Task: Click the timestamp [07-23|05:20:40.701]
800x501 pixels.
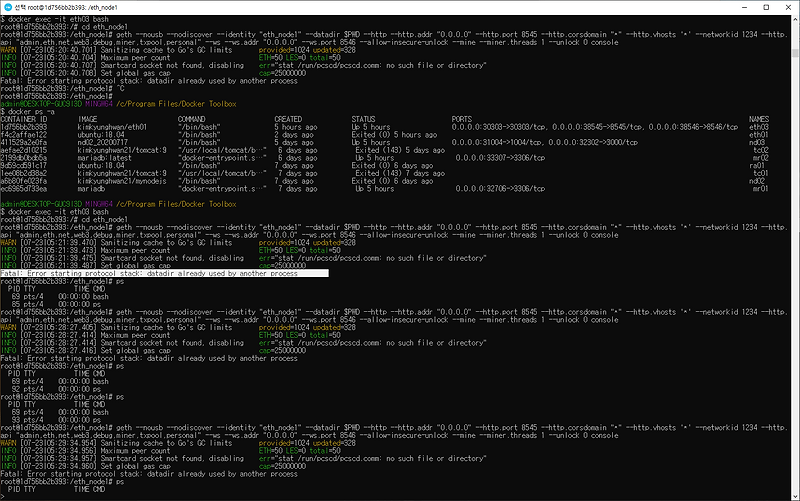Action: coord(57,50)
